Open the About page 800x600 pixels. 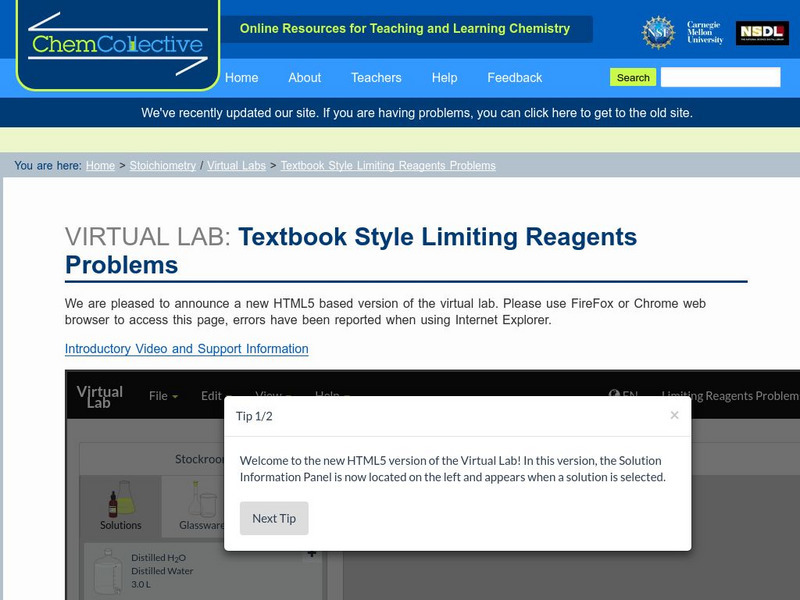305,78
